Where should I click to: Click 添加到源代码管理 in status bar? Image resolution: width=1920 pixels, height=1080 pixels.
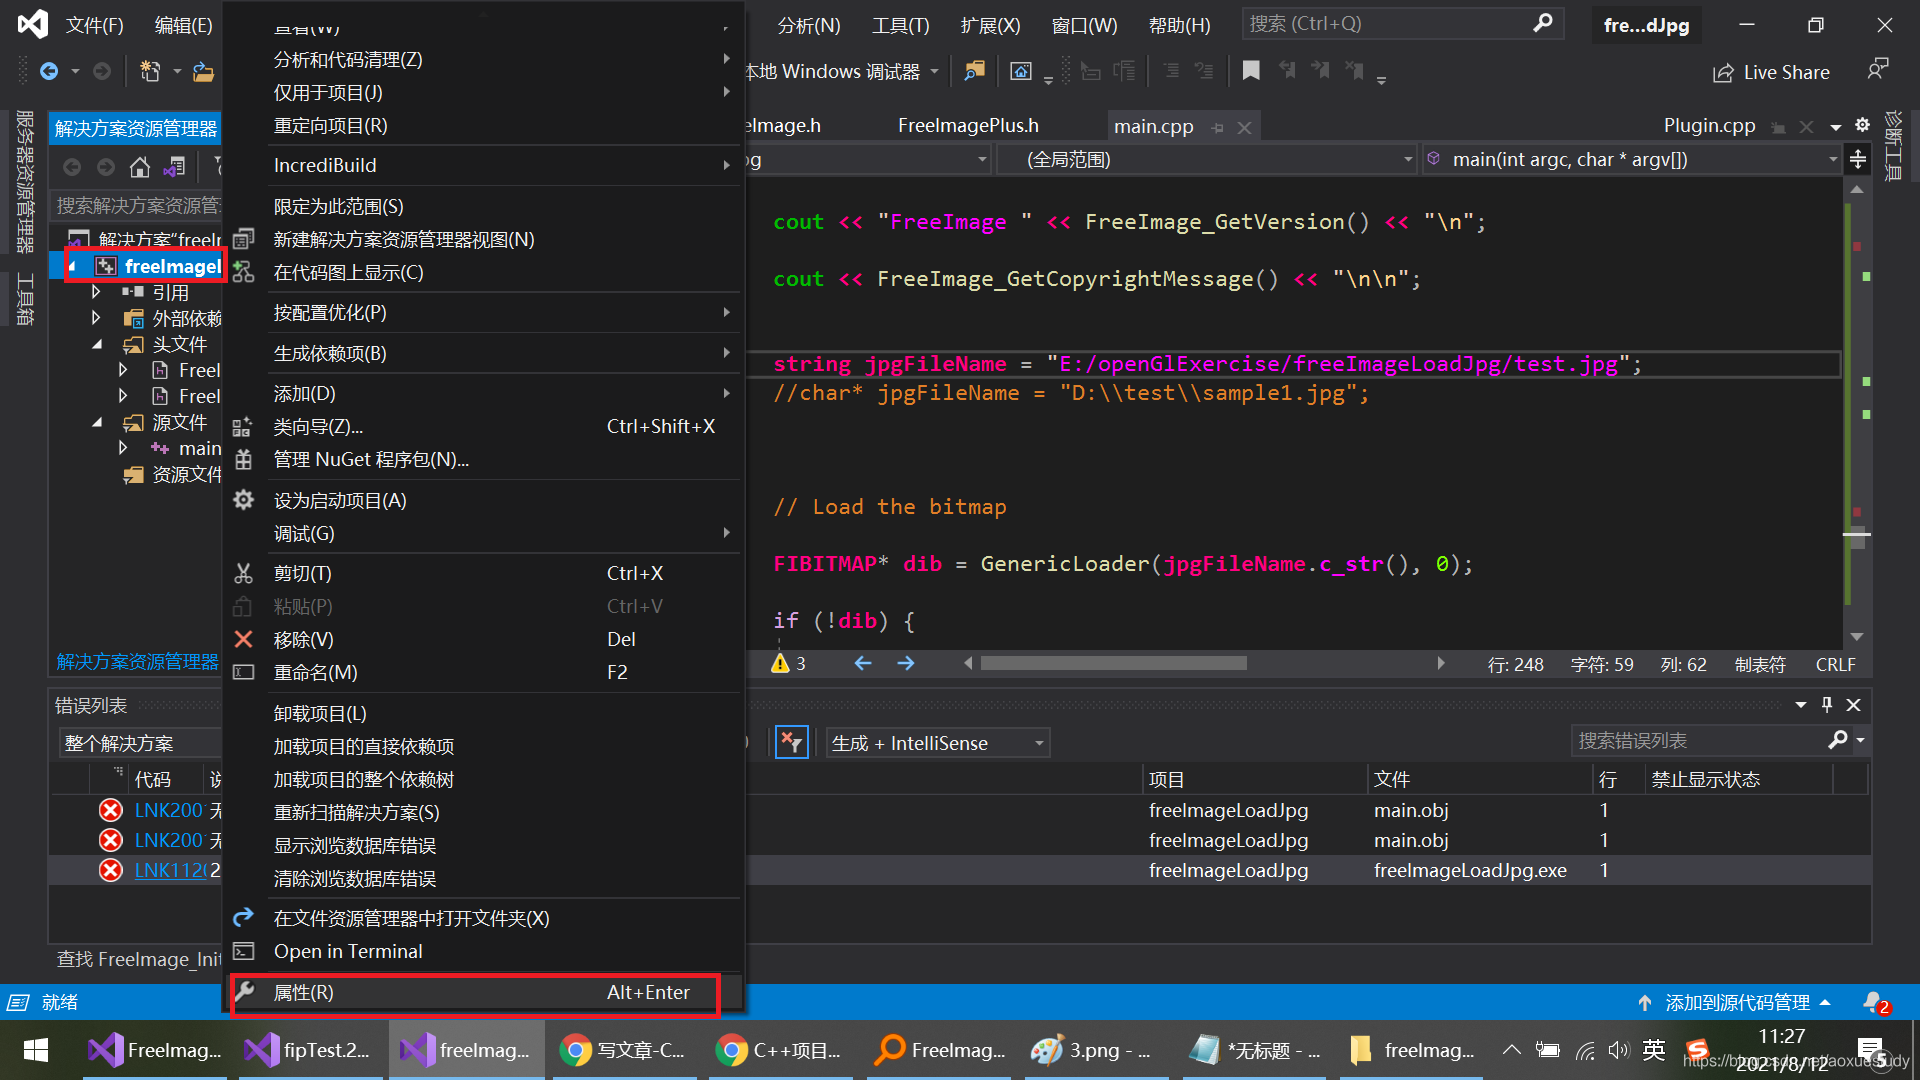[x=1737, y=1003]
